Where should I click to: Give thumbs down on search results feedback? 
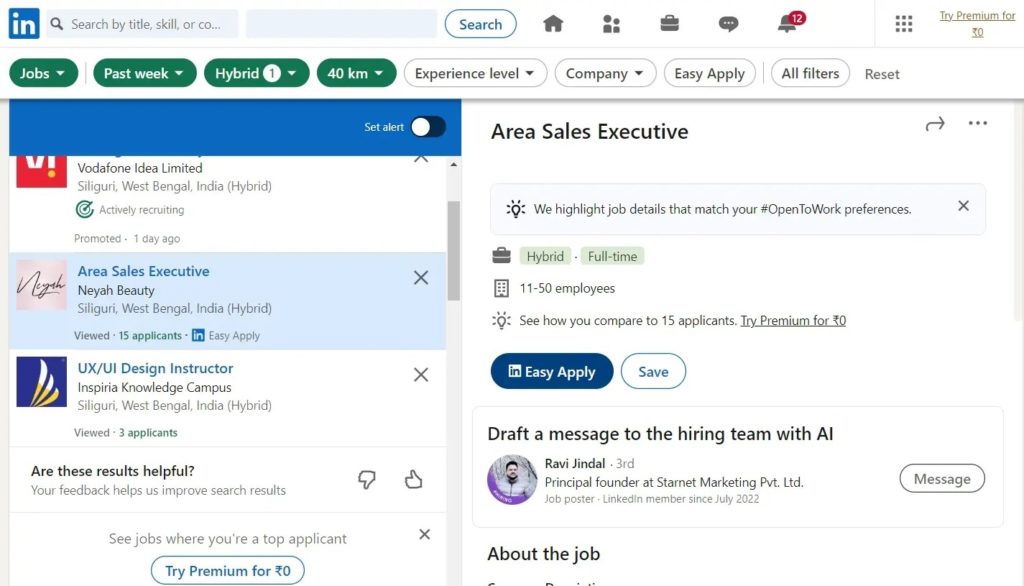(x=367, y=479)
